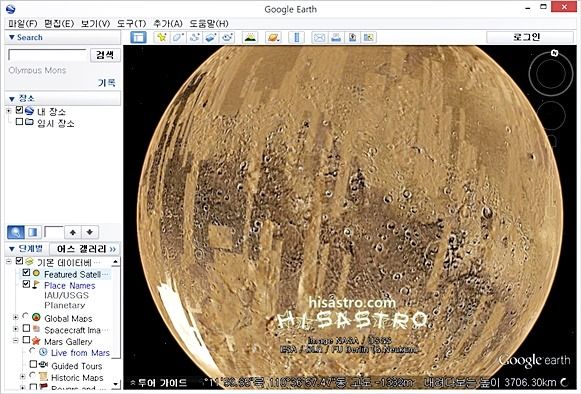
Task: Add a new placemark using pushpin icon
Action: (162, 37)
